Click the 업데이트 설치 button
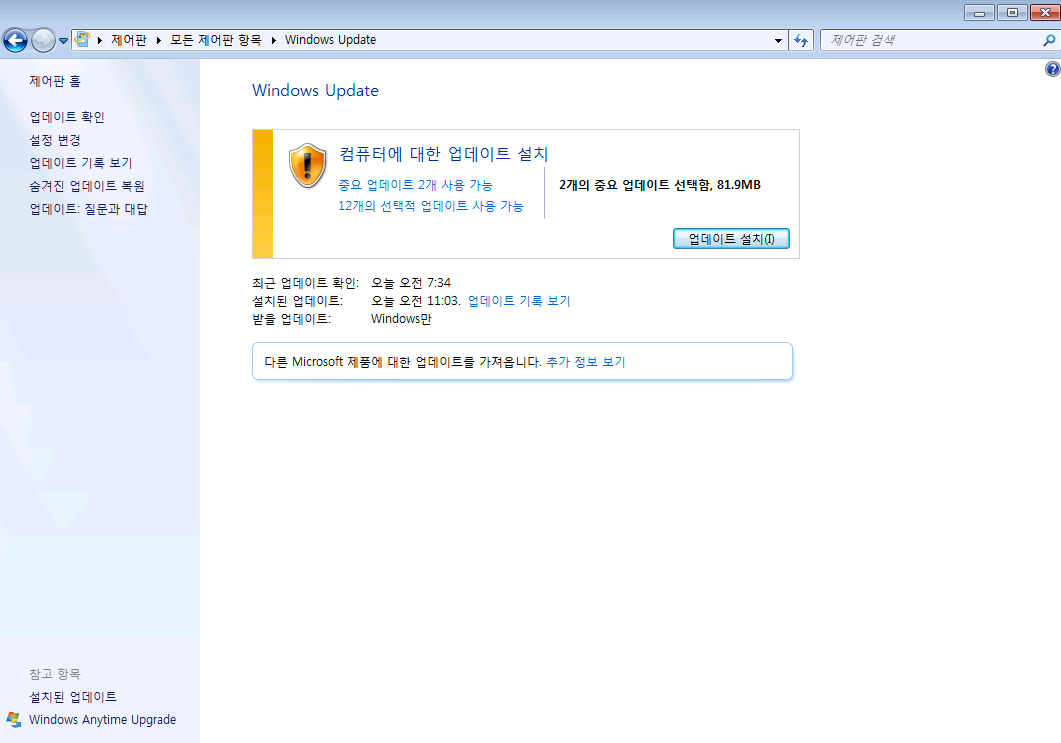 pos(731,239)
